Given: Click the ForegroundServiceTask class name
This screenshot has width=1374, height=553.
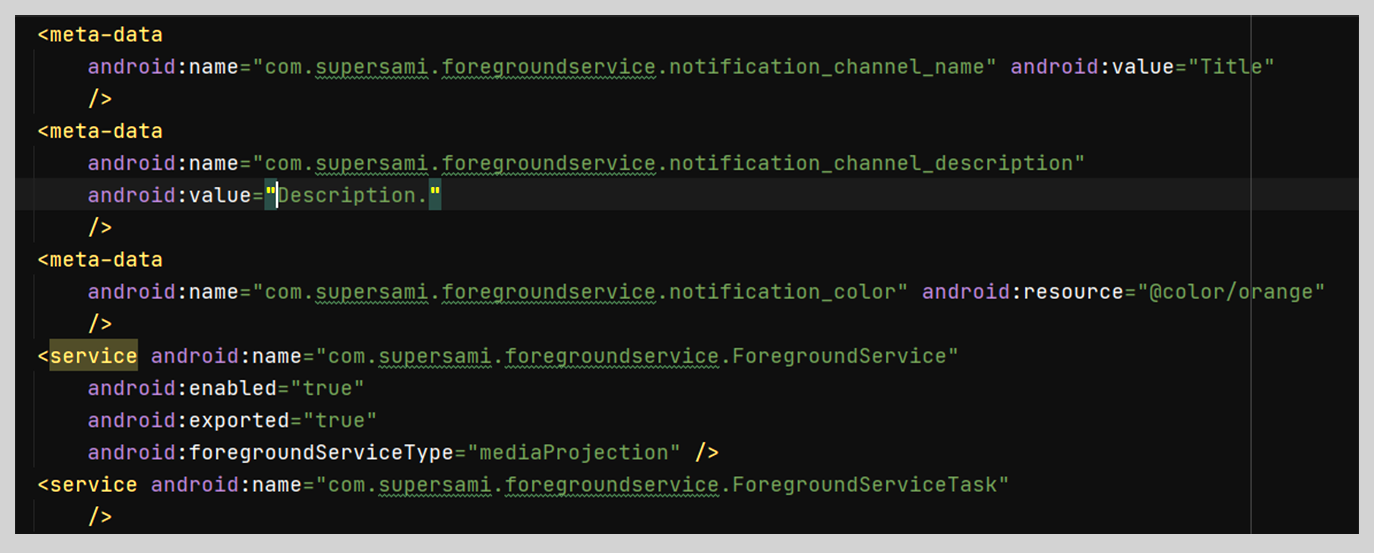Looking at the screenshot, I should point(865,484).
